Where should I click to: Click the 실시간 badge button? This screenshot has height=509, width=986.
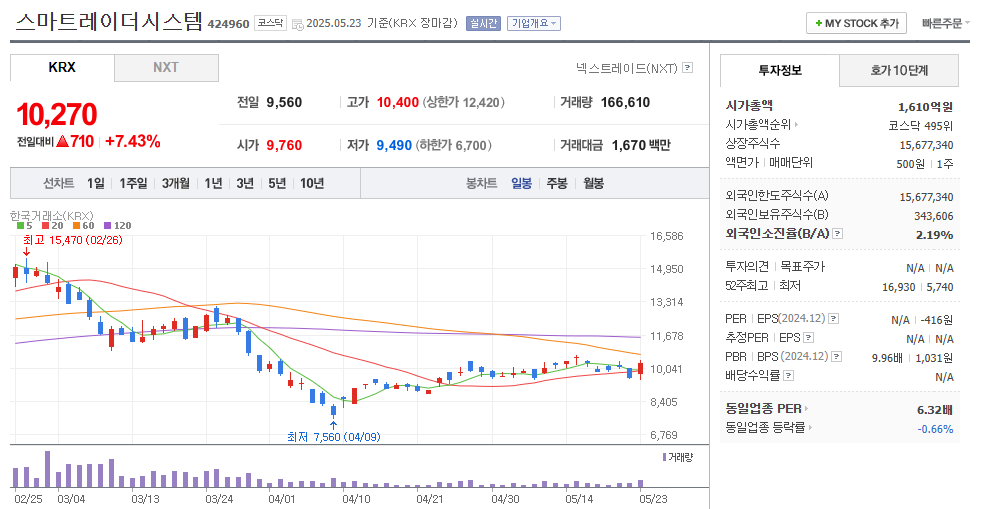tap(483, 23)
